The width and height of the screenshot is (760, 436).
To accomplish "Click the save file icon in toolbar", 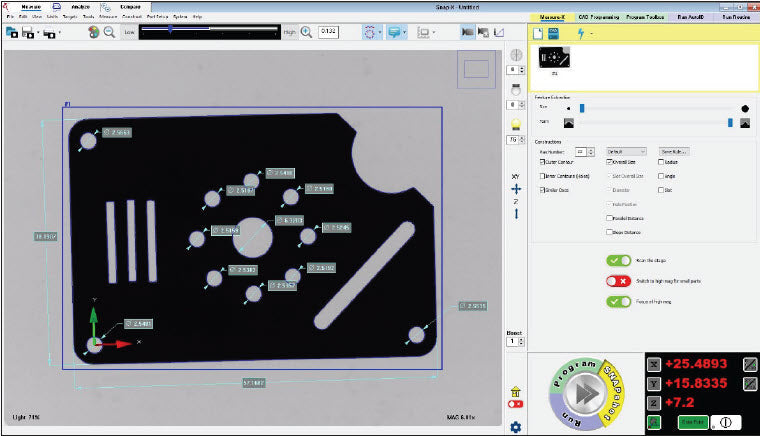I will tap(28, 32).
